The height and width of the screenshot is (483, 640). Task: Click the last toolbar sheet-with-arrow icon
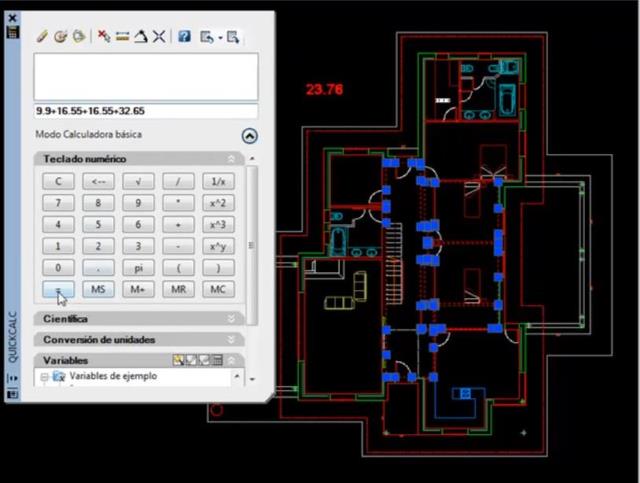pos(233,37)
